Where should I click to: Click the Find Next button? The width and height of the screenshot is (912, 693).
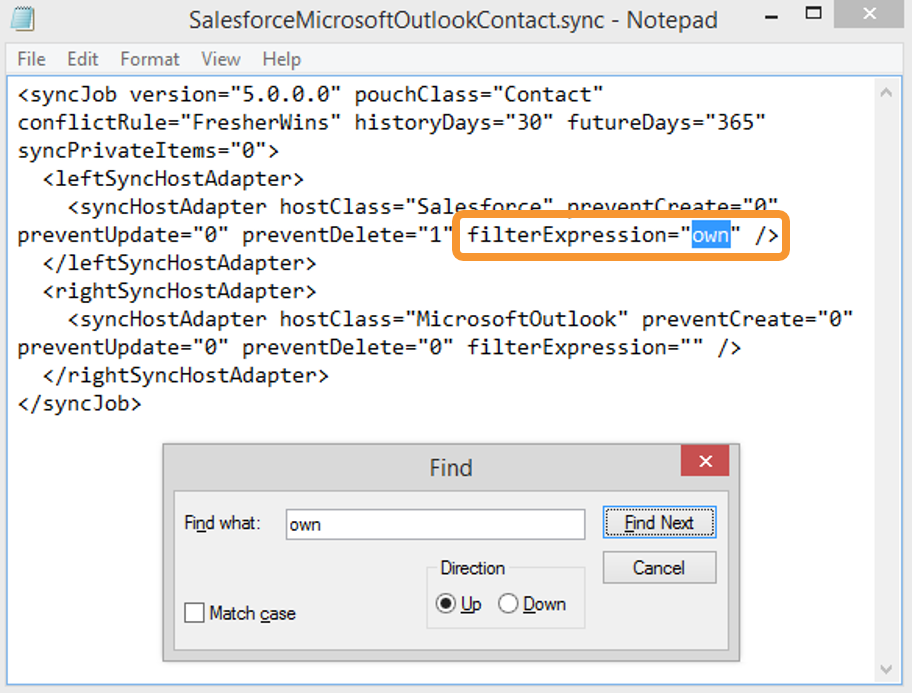click(x=659, y=522)
